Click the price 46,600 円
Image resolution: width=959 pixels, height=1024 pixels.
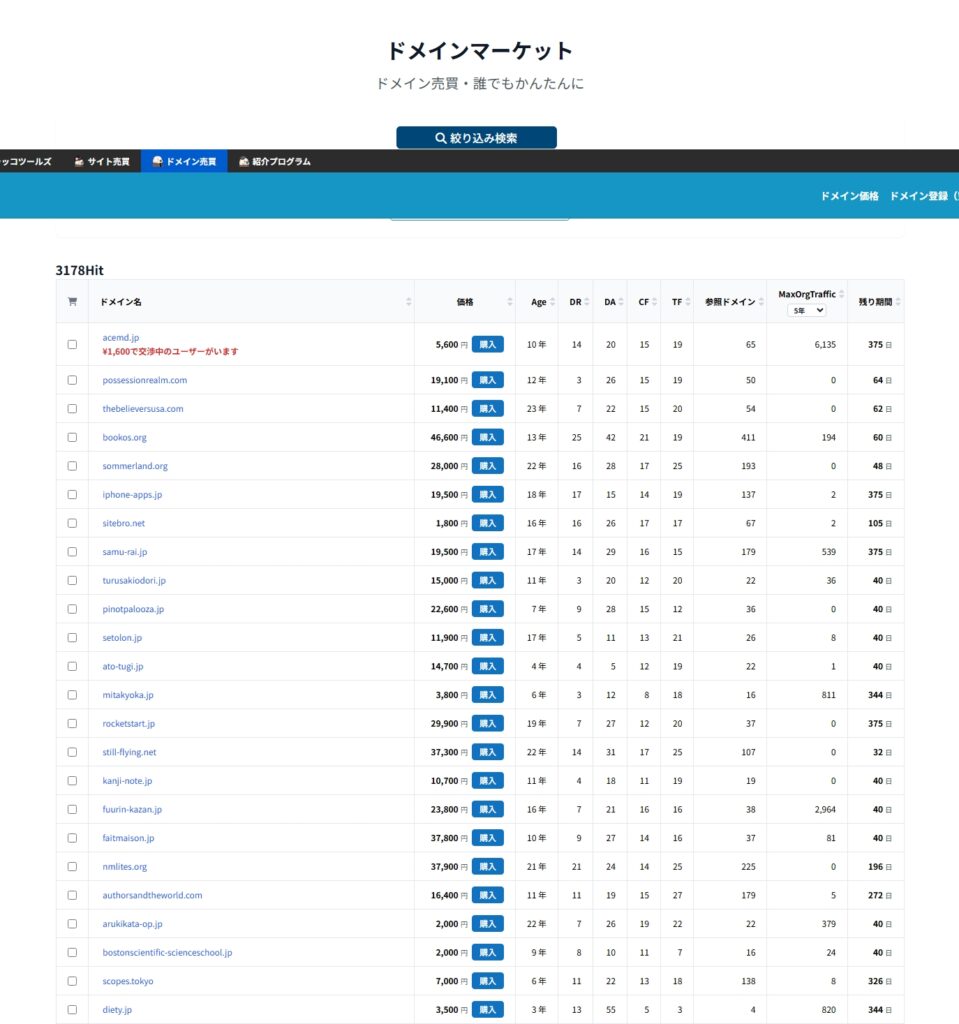pyautogui.click(x=449, y=438)
